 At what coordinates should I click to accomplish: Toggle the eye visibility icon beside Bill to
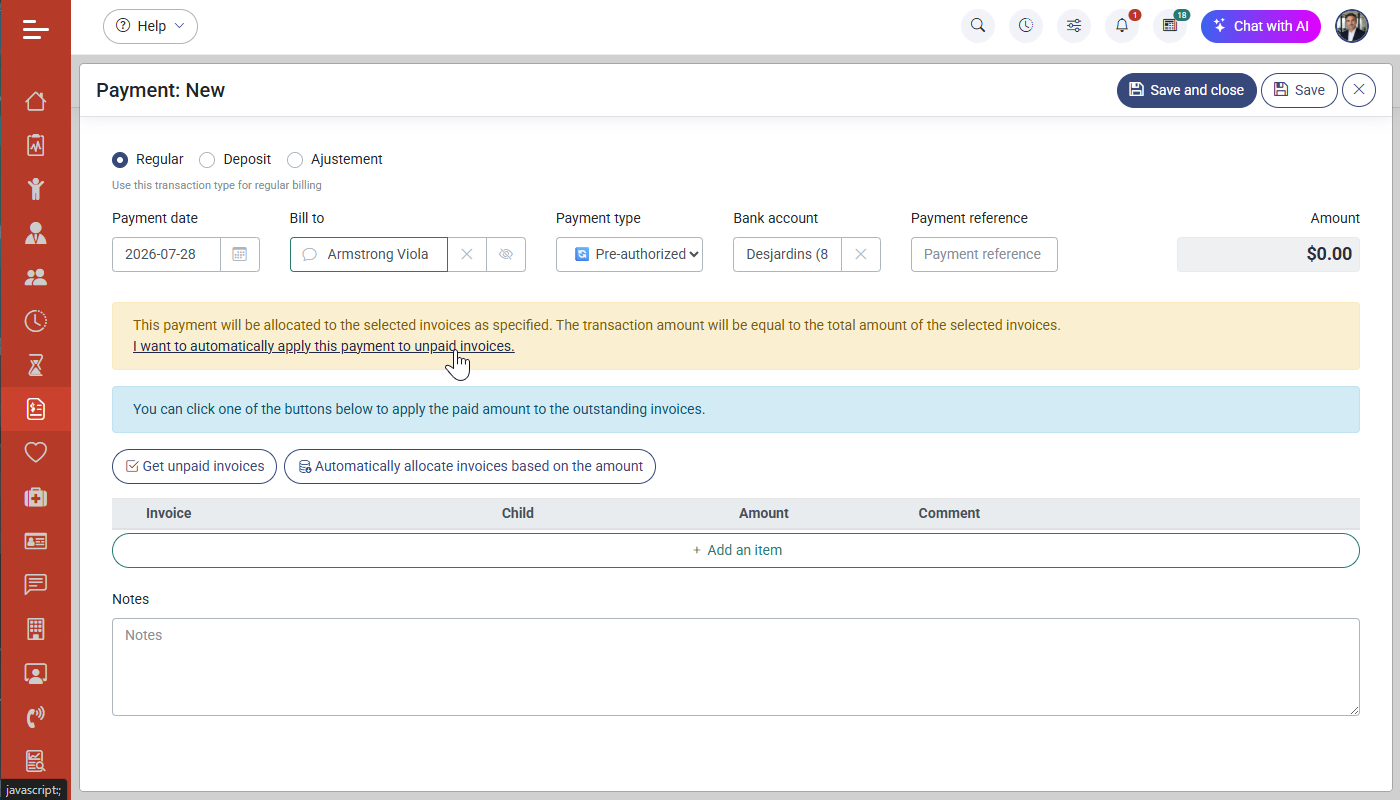point(506,254)
